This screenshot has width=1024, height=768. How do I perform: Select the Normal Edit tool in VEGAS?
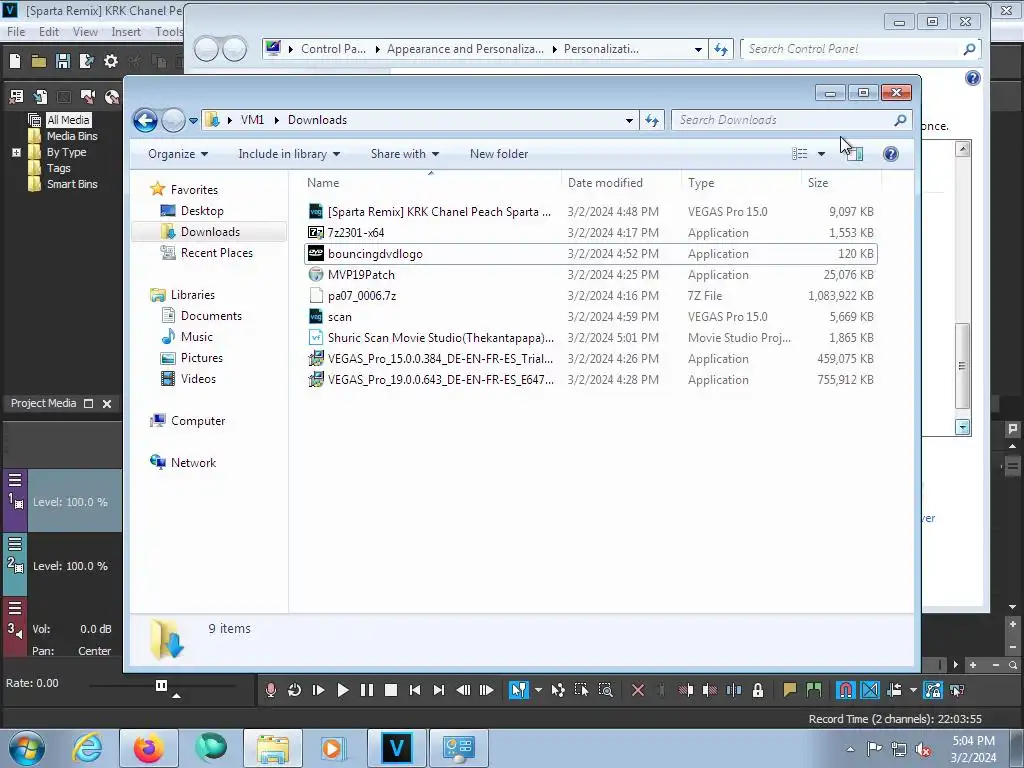click(519, 690)
